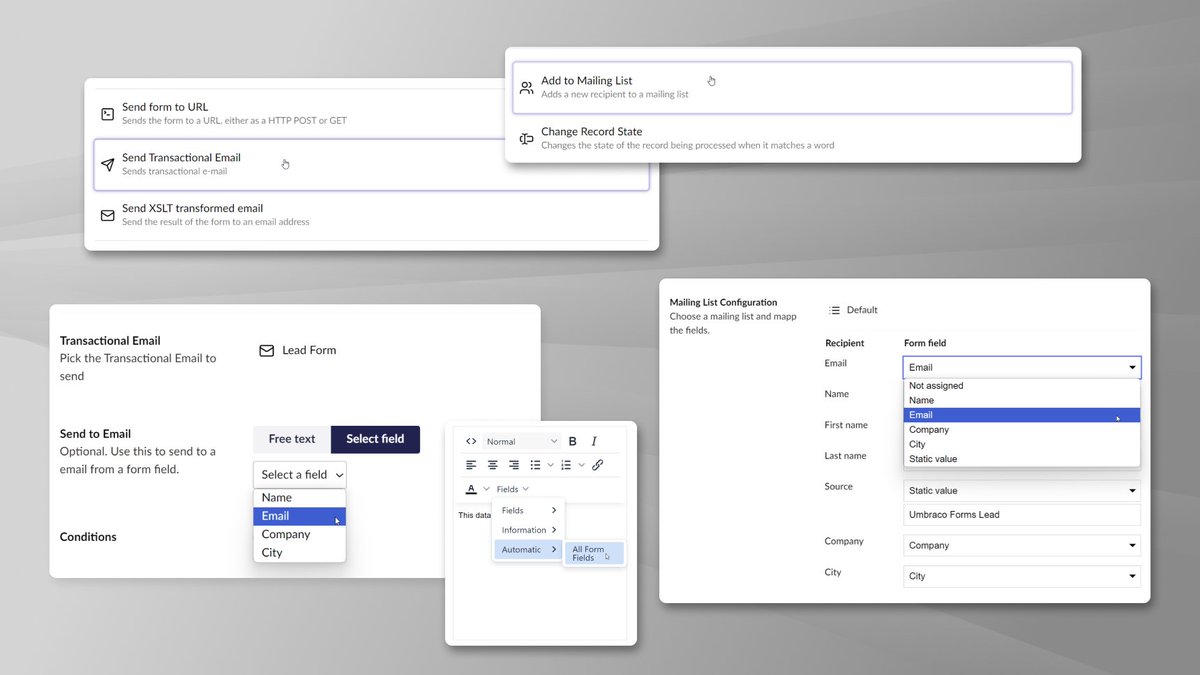
Task: Expand the Automatic submenu item
Action: coord(529,549)
